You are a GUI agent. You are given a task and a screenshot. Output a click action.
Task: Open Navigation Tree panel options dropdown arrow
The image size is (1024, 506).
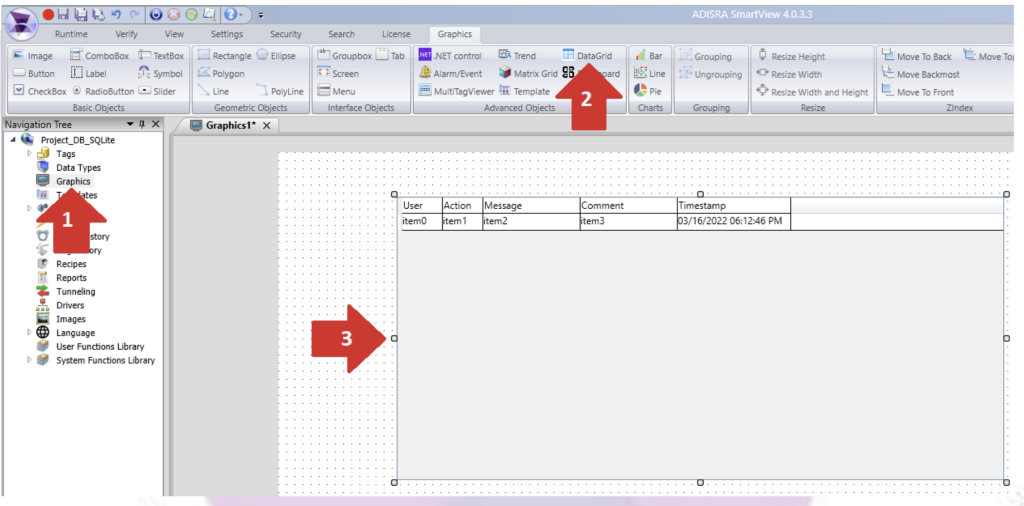pos(130,124)
